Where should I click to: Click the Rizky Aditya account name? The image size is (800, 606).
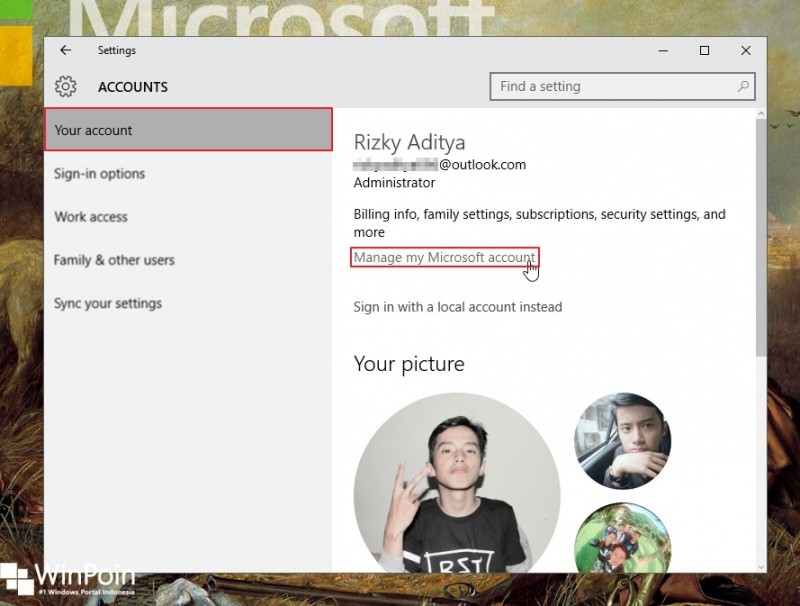coord(409,142)
